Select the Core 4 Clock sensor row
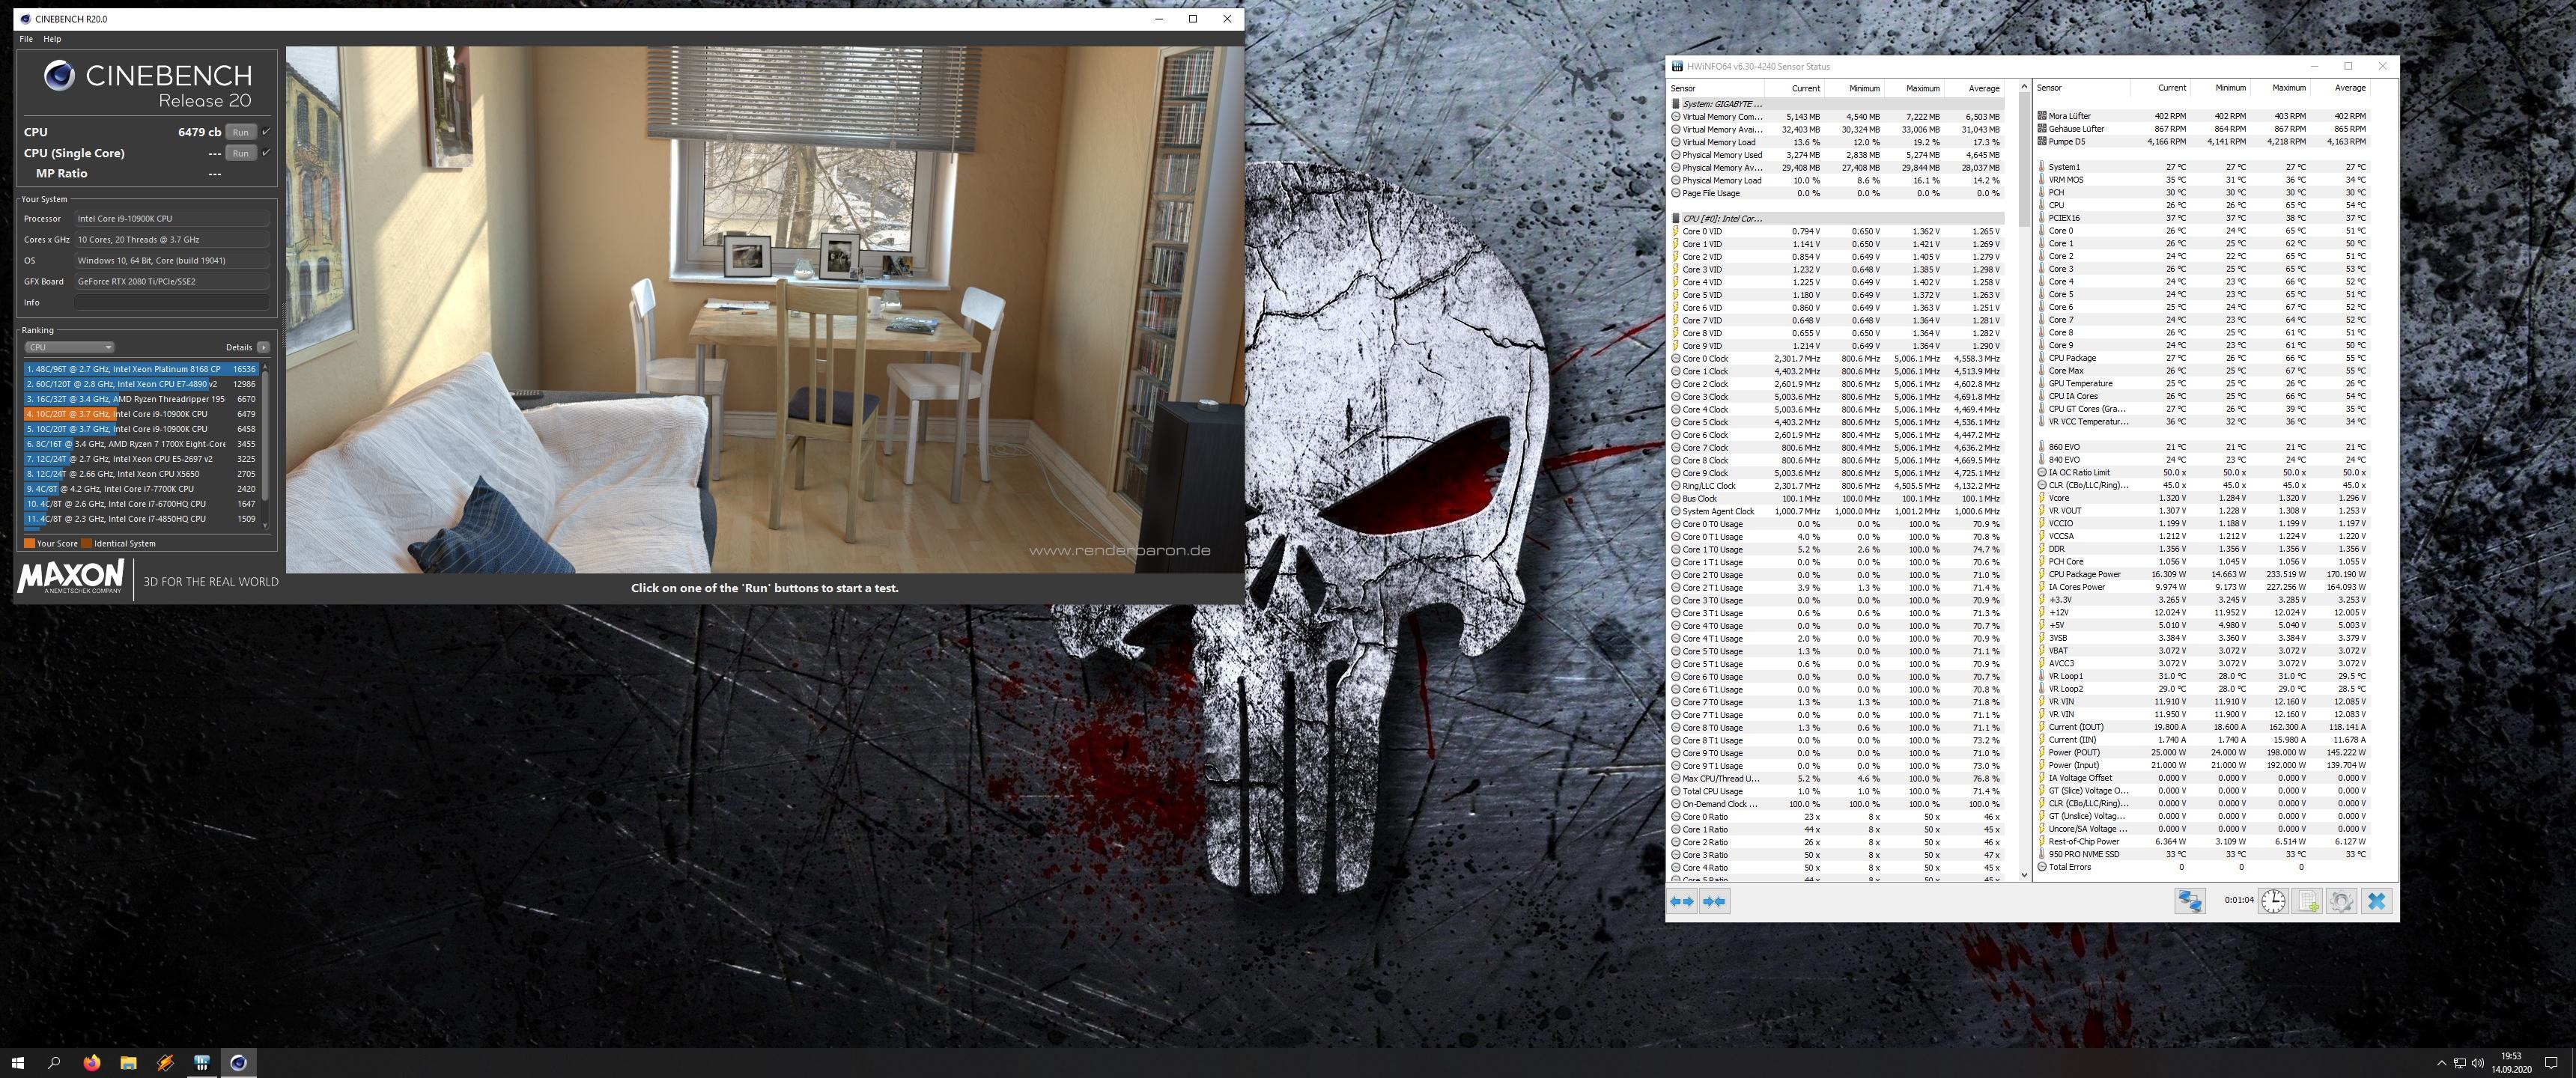Image resolution: width=2576 pixels, height=1078 pixels. (x=1837, y=409)
